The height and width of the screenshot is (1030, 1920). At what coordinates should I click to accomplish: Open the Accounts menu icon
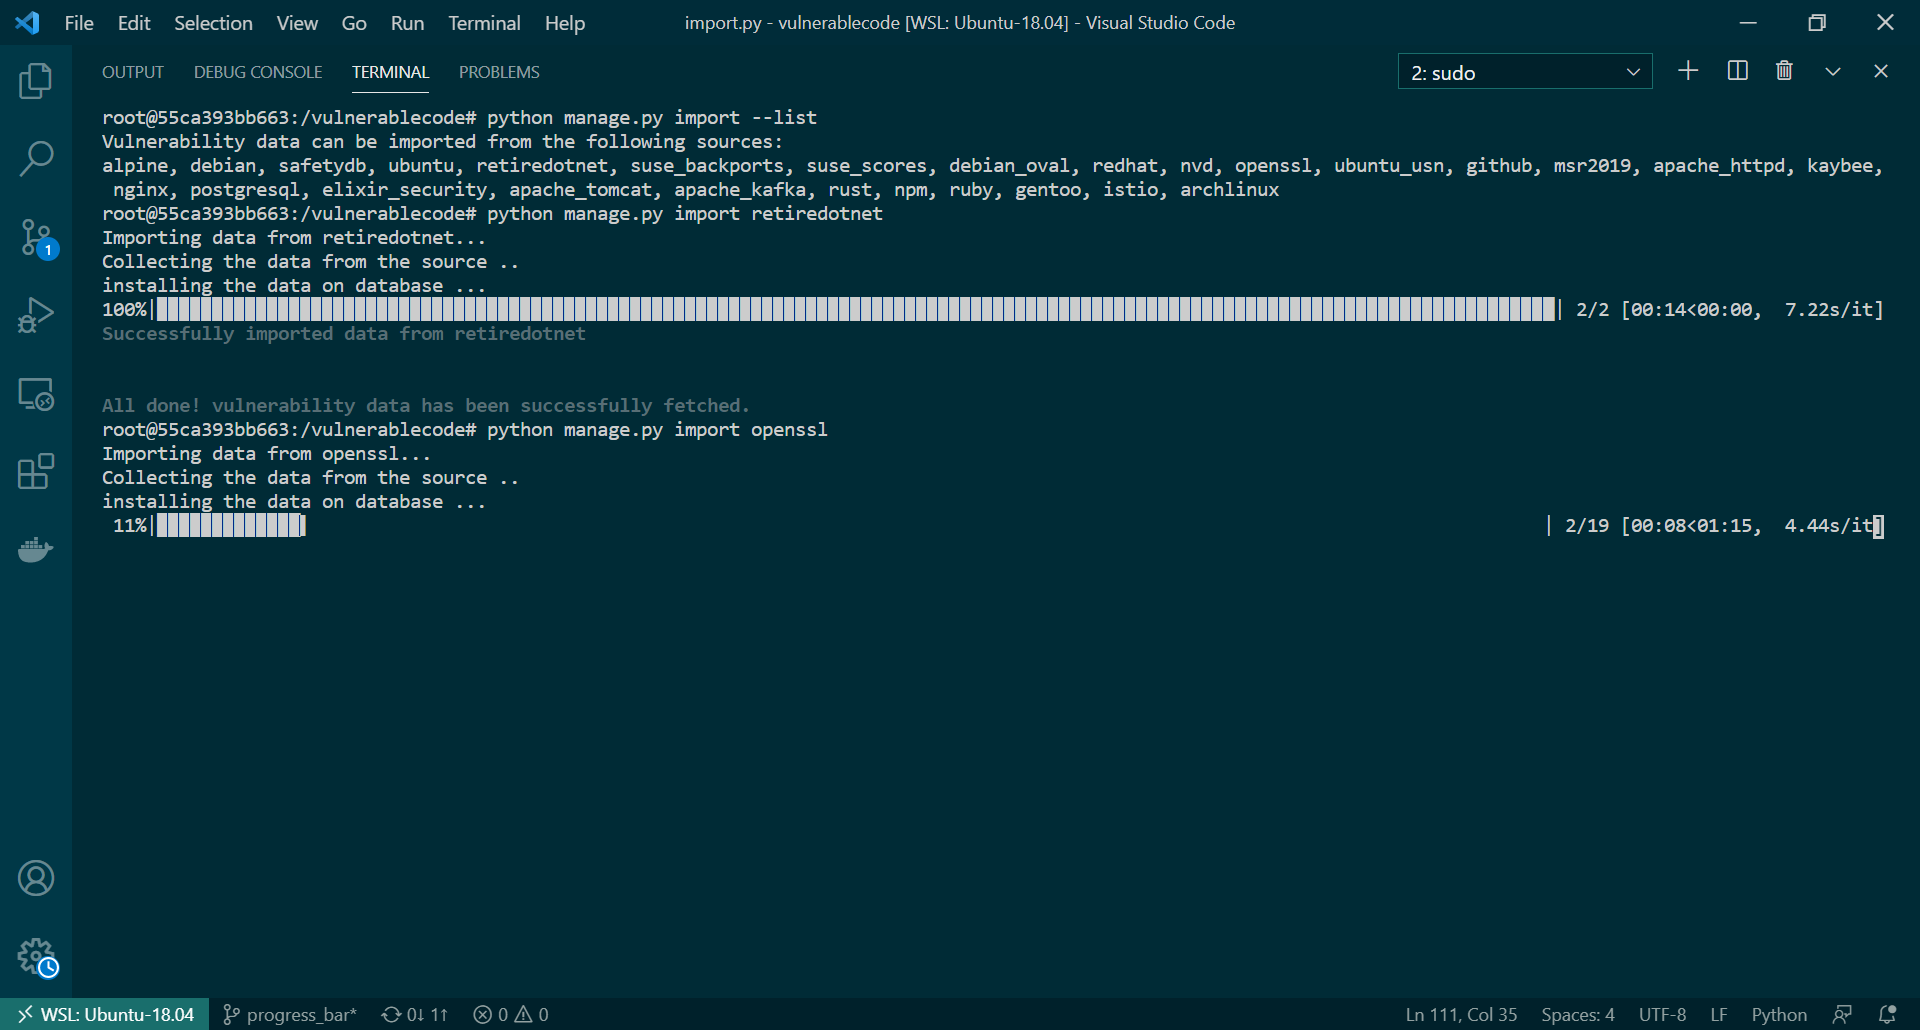coord(36,878)
